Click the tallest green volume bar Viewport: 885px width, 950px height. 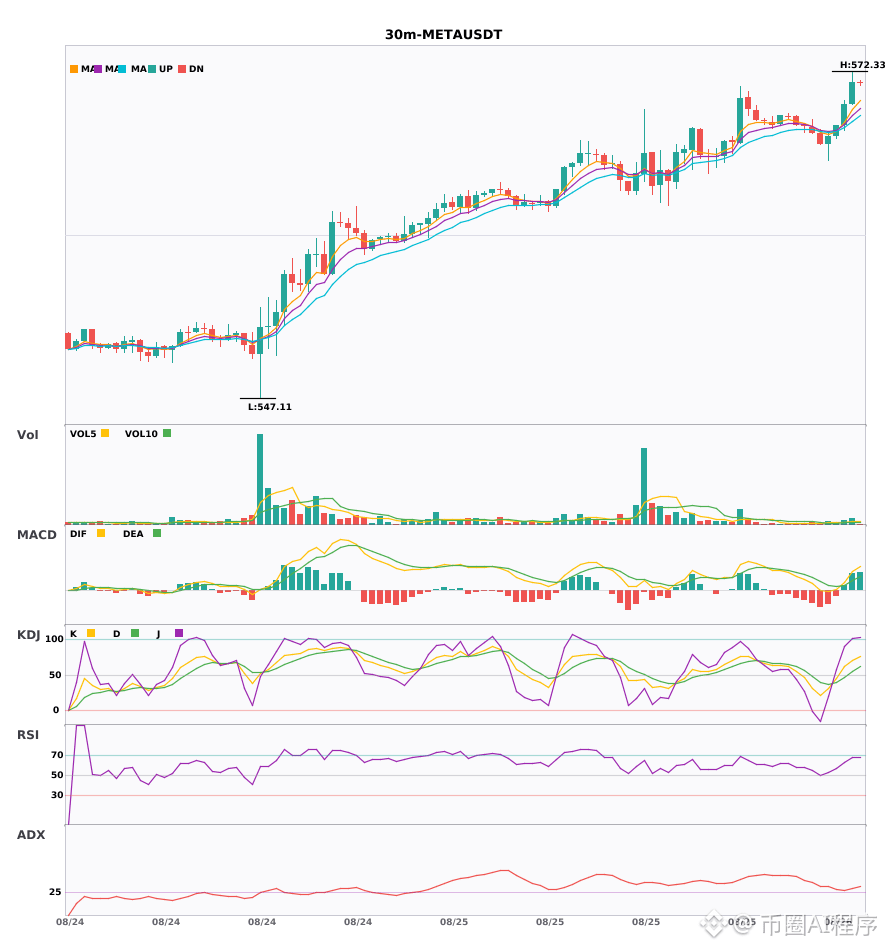pyautogui.click(x=260, y=479)
